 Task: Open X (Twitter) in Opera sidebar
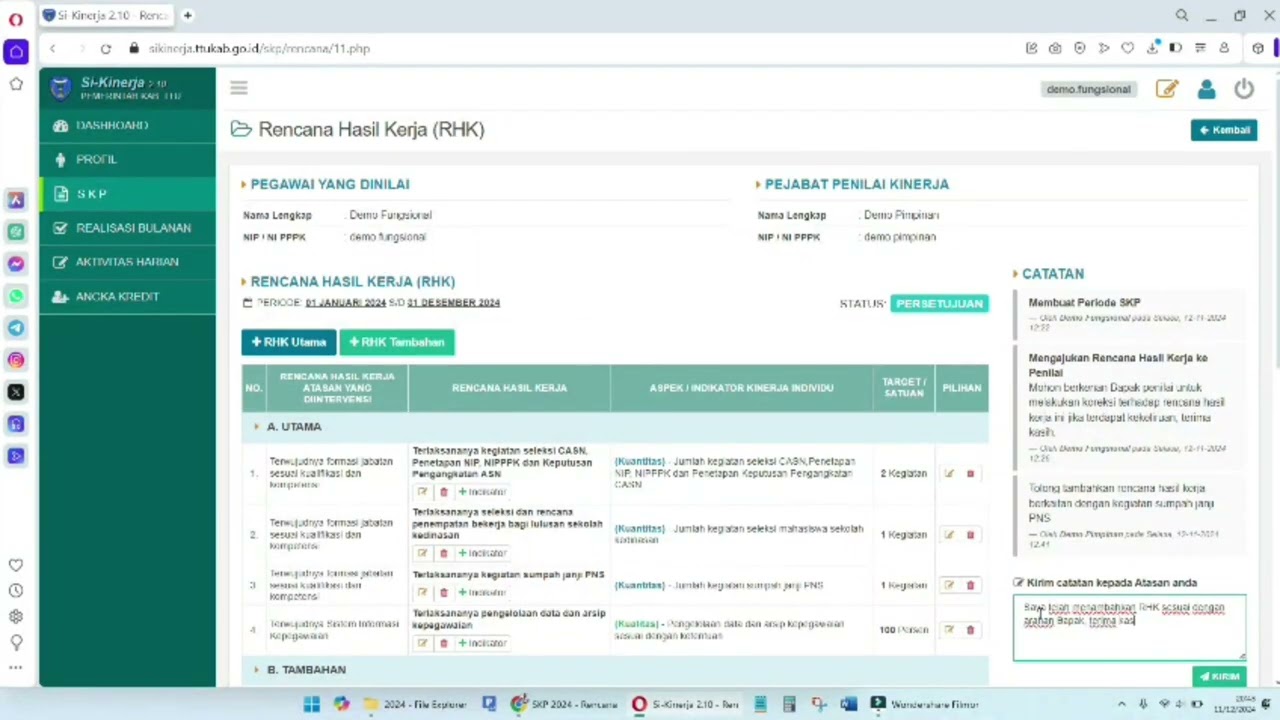pyautogui.click(x=16, y=392)
